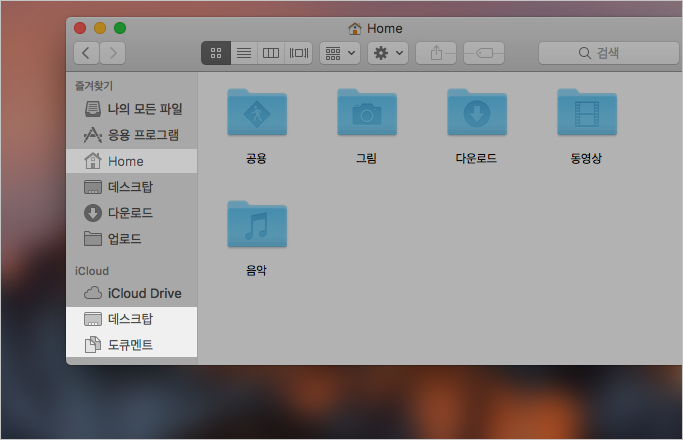This screenshot has width=683, height=440.
Task: Switch to Cover Flow view
Action: click(299, 53)
